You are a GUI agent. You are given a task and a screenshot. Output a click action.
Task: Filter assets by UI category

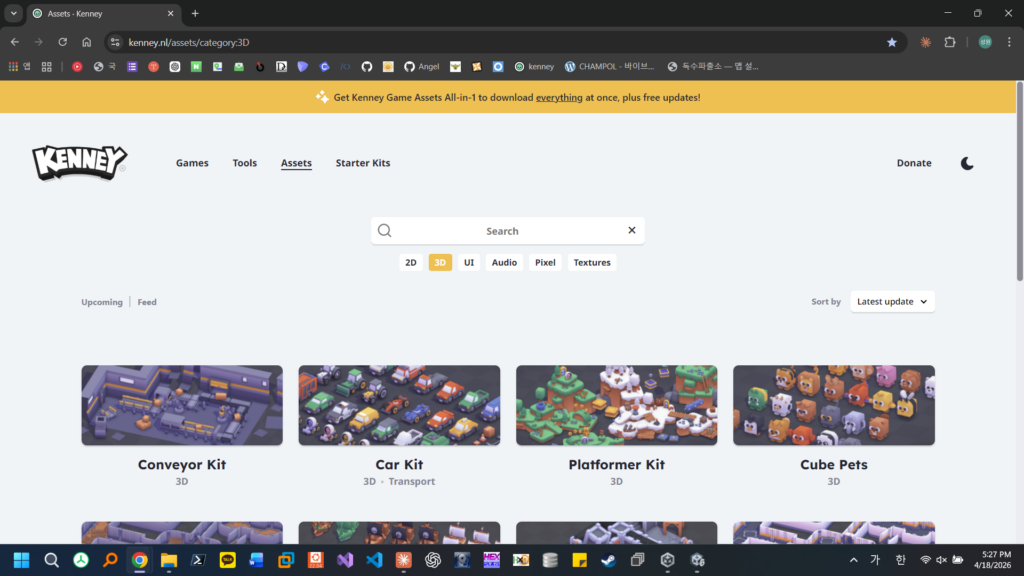click(469, 263)
